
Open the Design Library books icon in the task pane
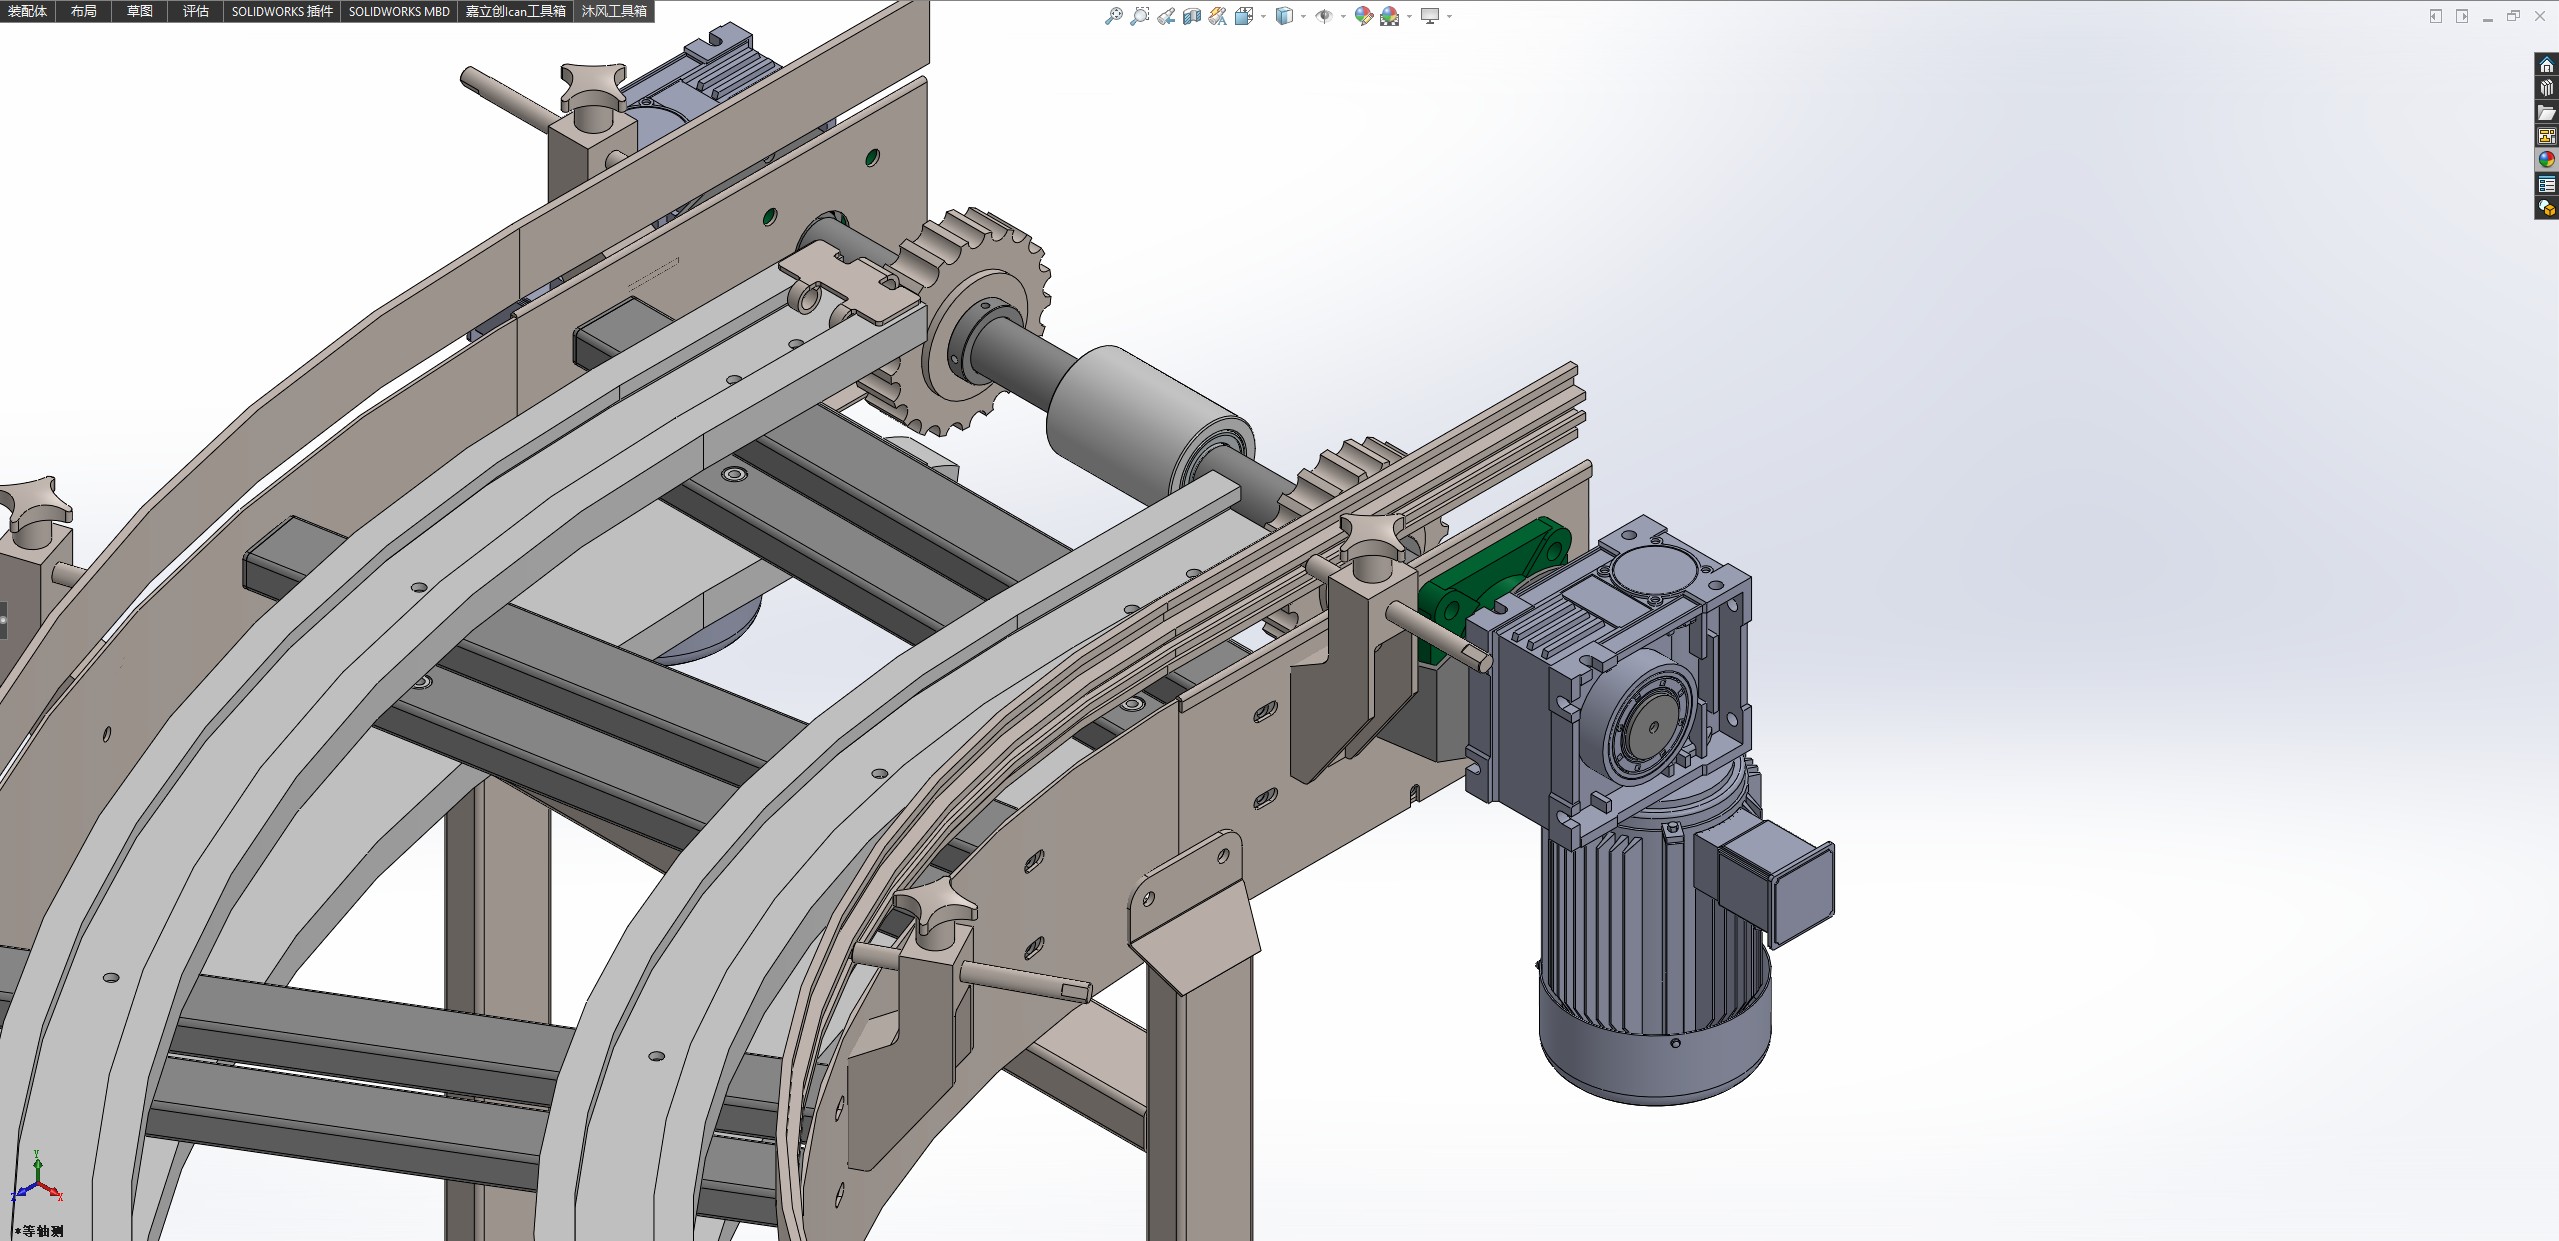click(2546, 88)
